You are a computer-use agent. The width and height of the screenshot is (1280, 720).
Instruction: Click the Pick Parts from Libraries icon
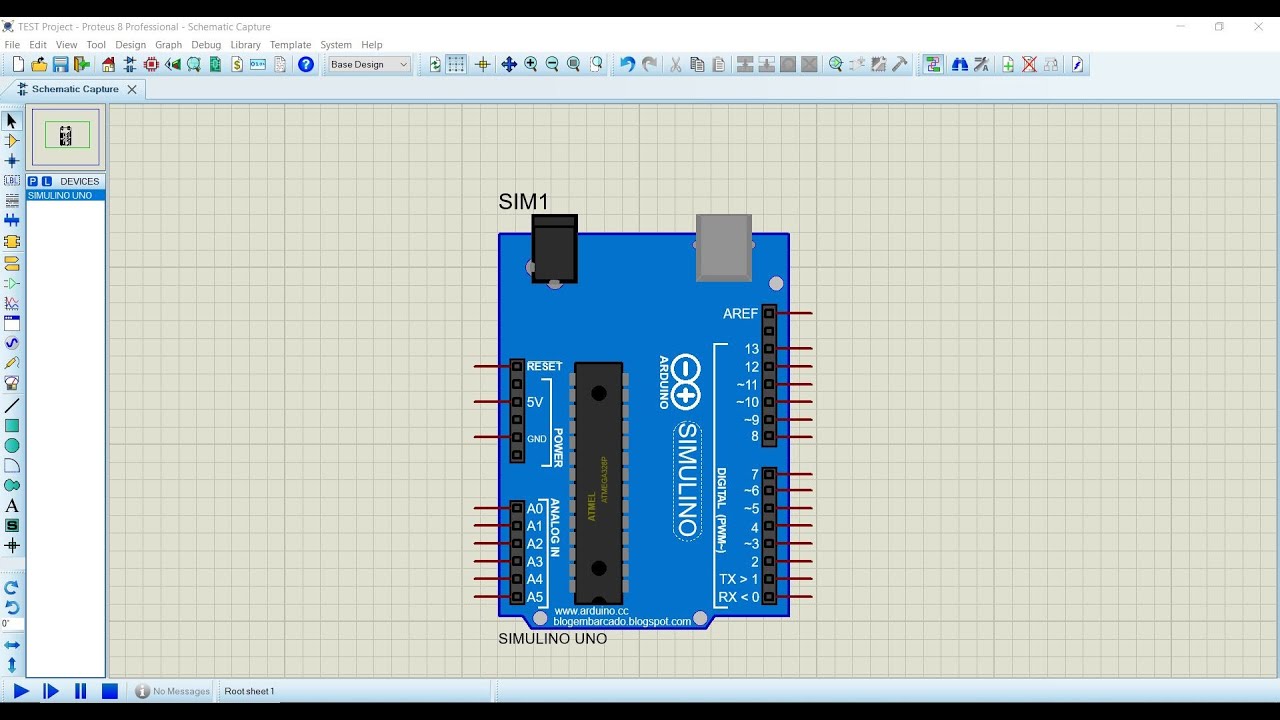point(836,64)
